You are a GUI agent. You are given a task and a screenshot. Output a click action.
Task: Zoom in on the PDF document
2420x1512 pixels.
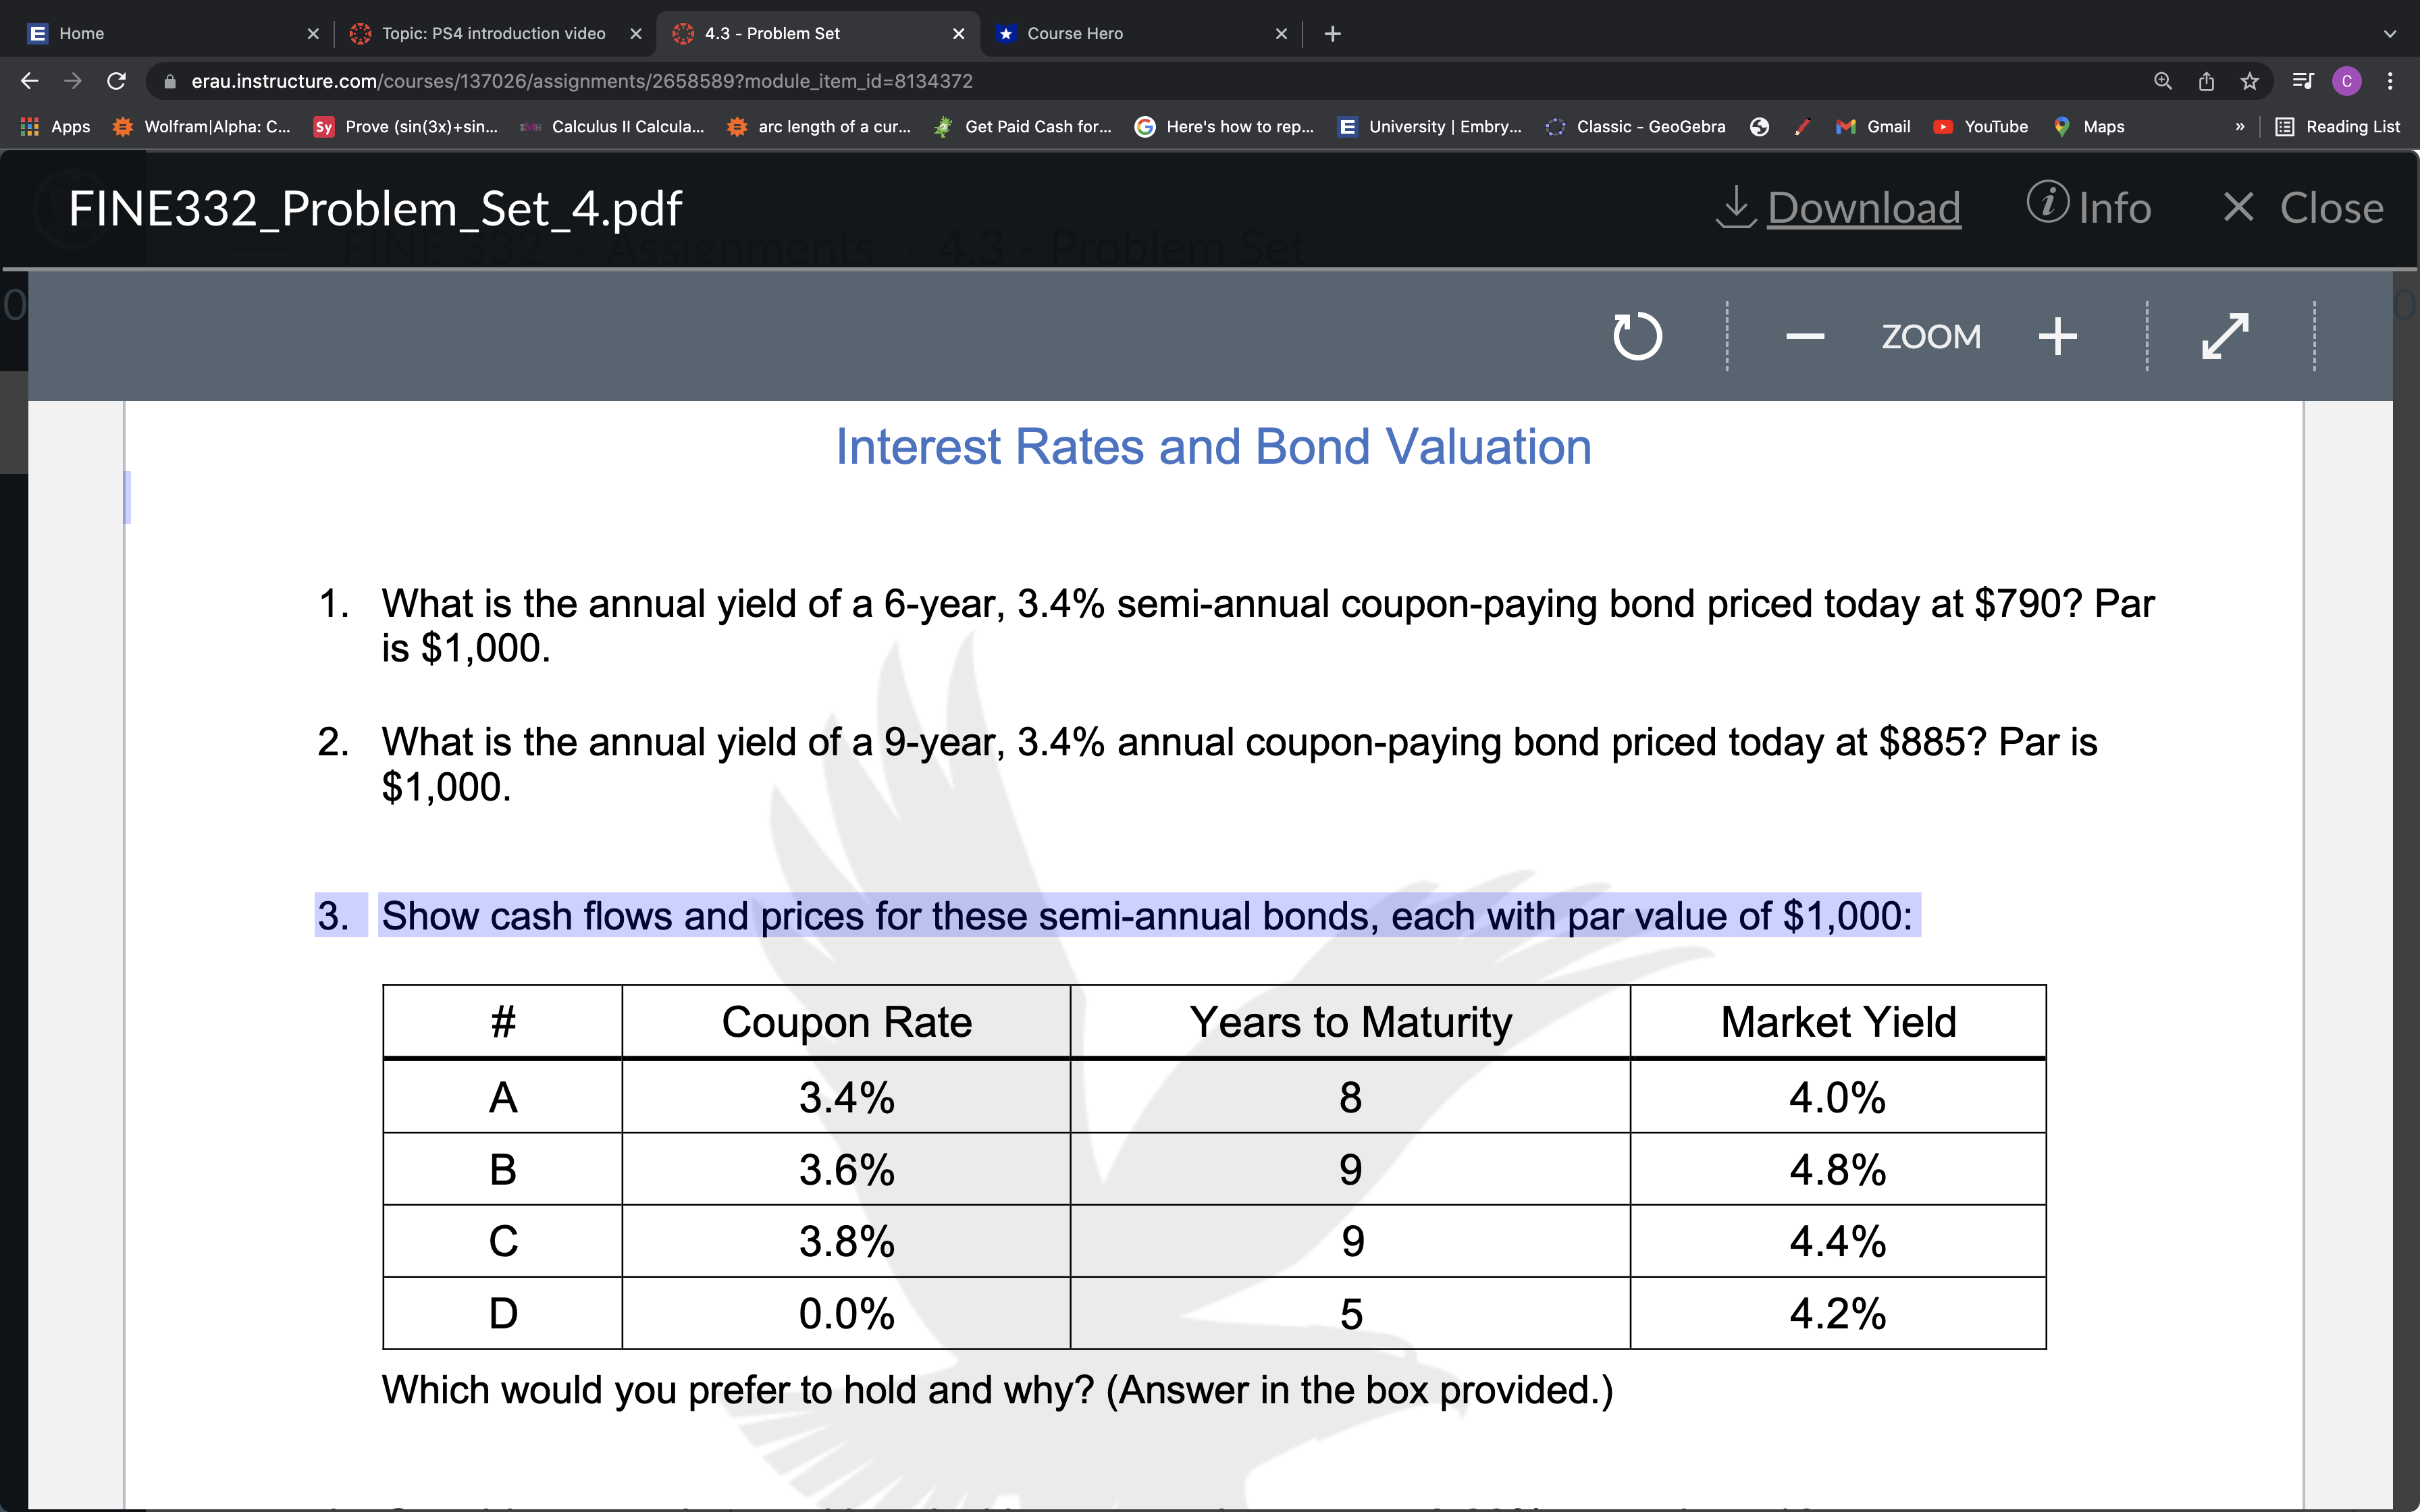[x=2056, y=335]
